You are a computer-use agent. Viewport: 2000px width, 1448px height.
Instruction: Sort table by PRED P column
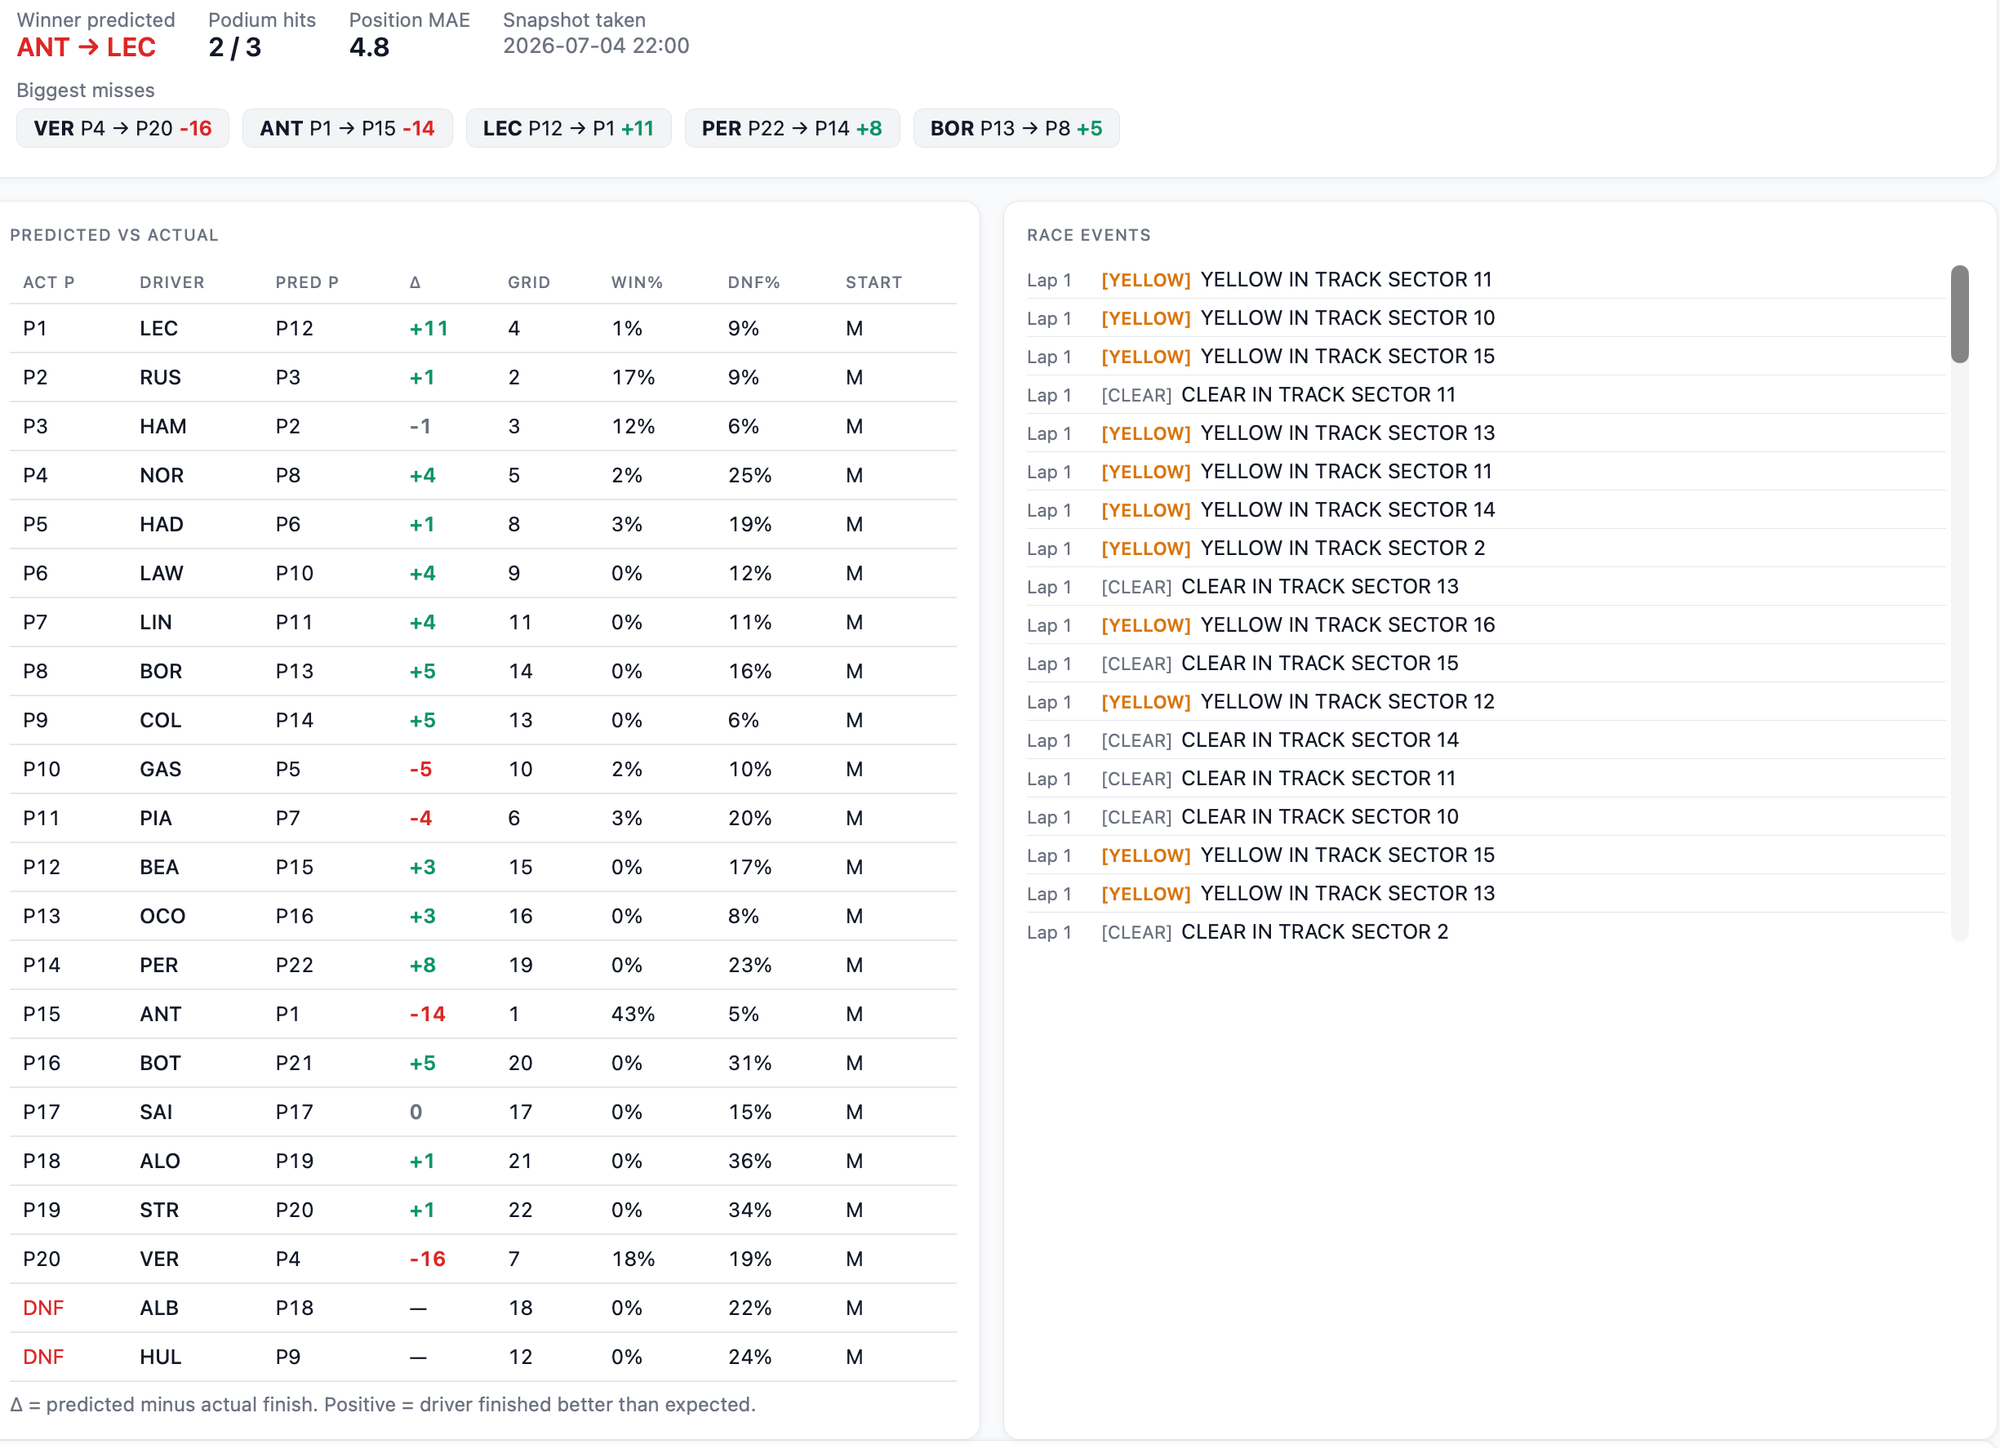307,283
